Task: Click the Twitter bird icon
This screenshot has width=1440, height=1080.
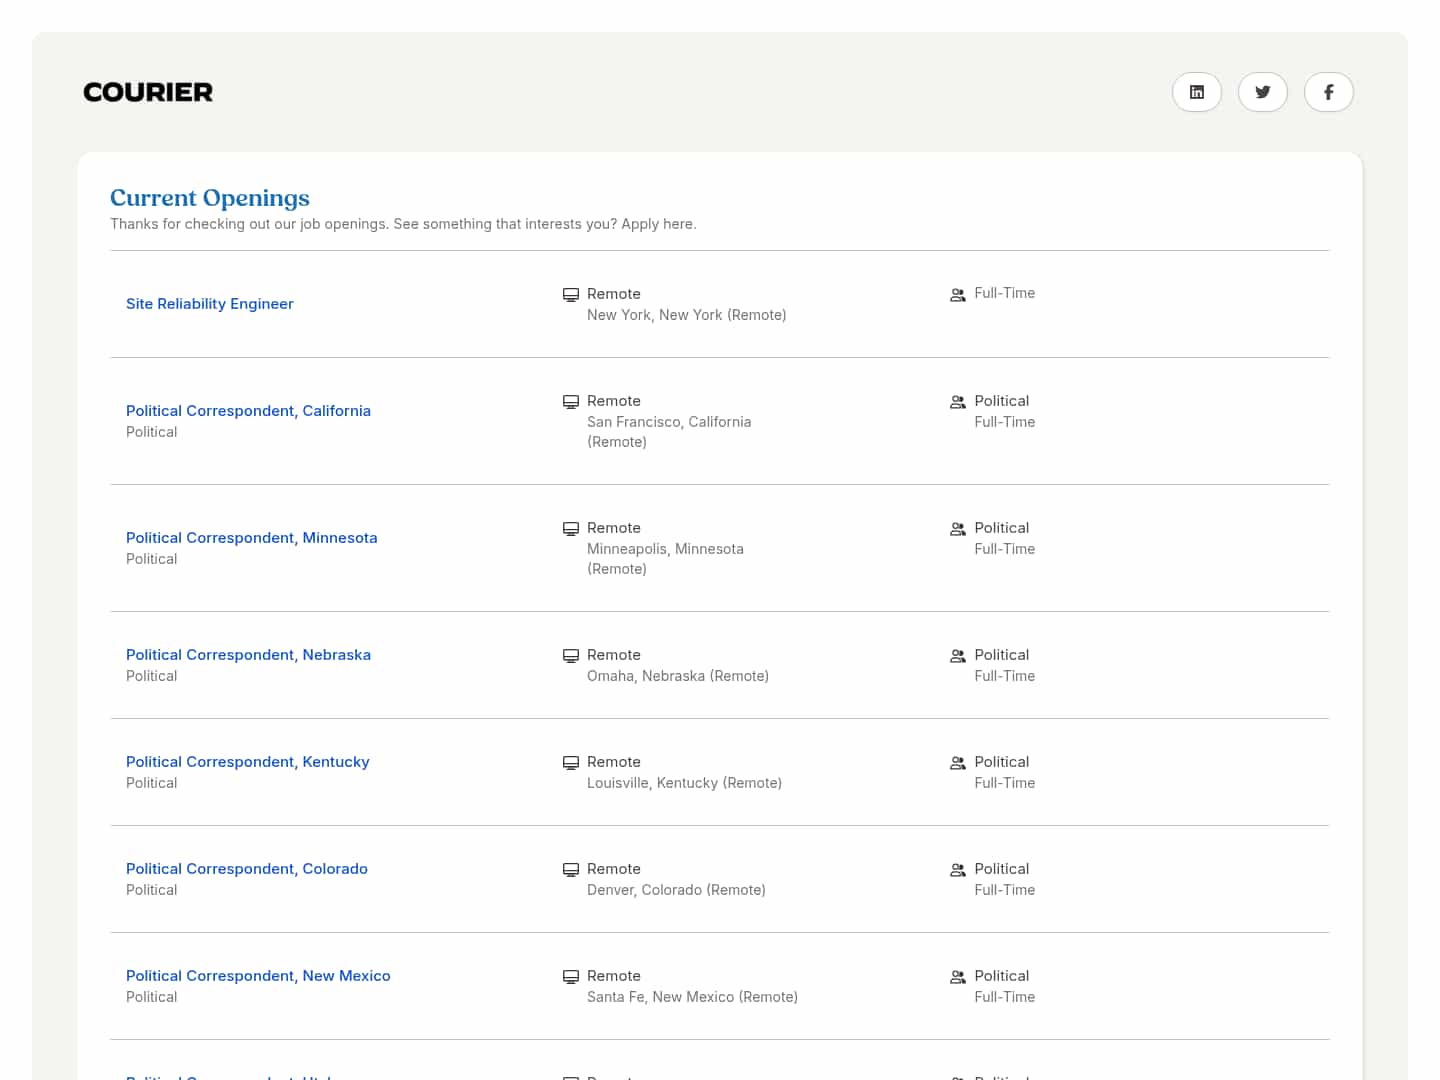Action: click(x=1262, y=92)
